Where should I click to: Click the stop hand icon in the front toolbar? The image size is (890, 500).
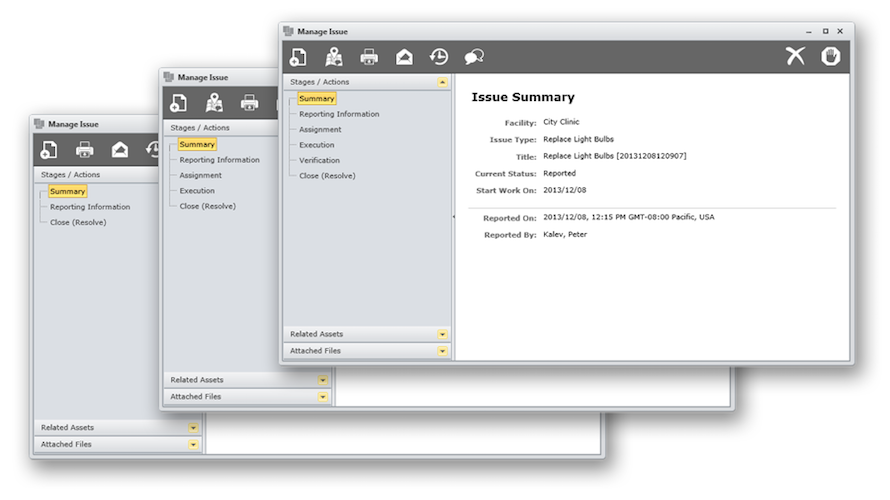(830, 57)
